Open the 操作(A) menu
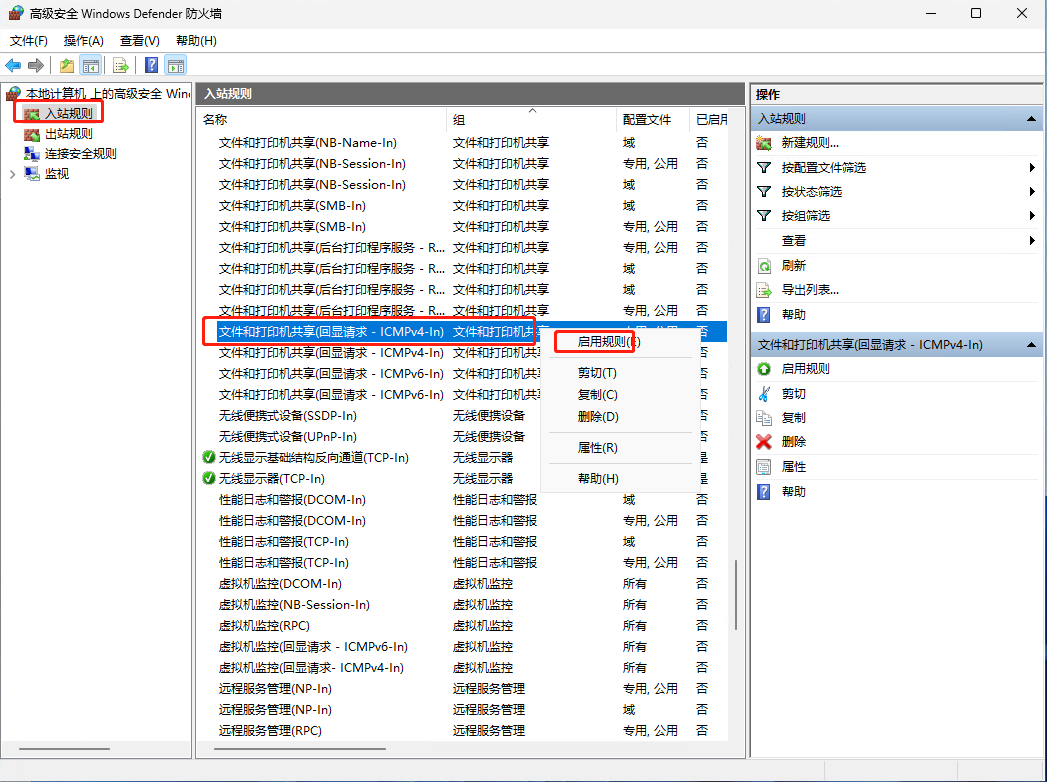The image size is (1047, 782). click(x=83, y=41)
